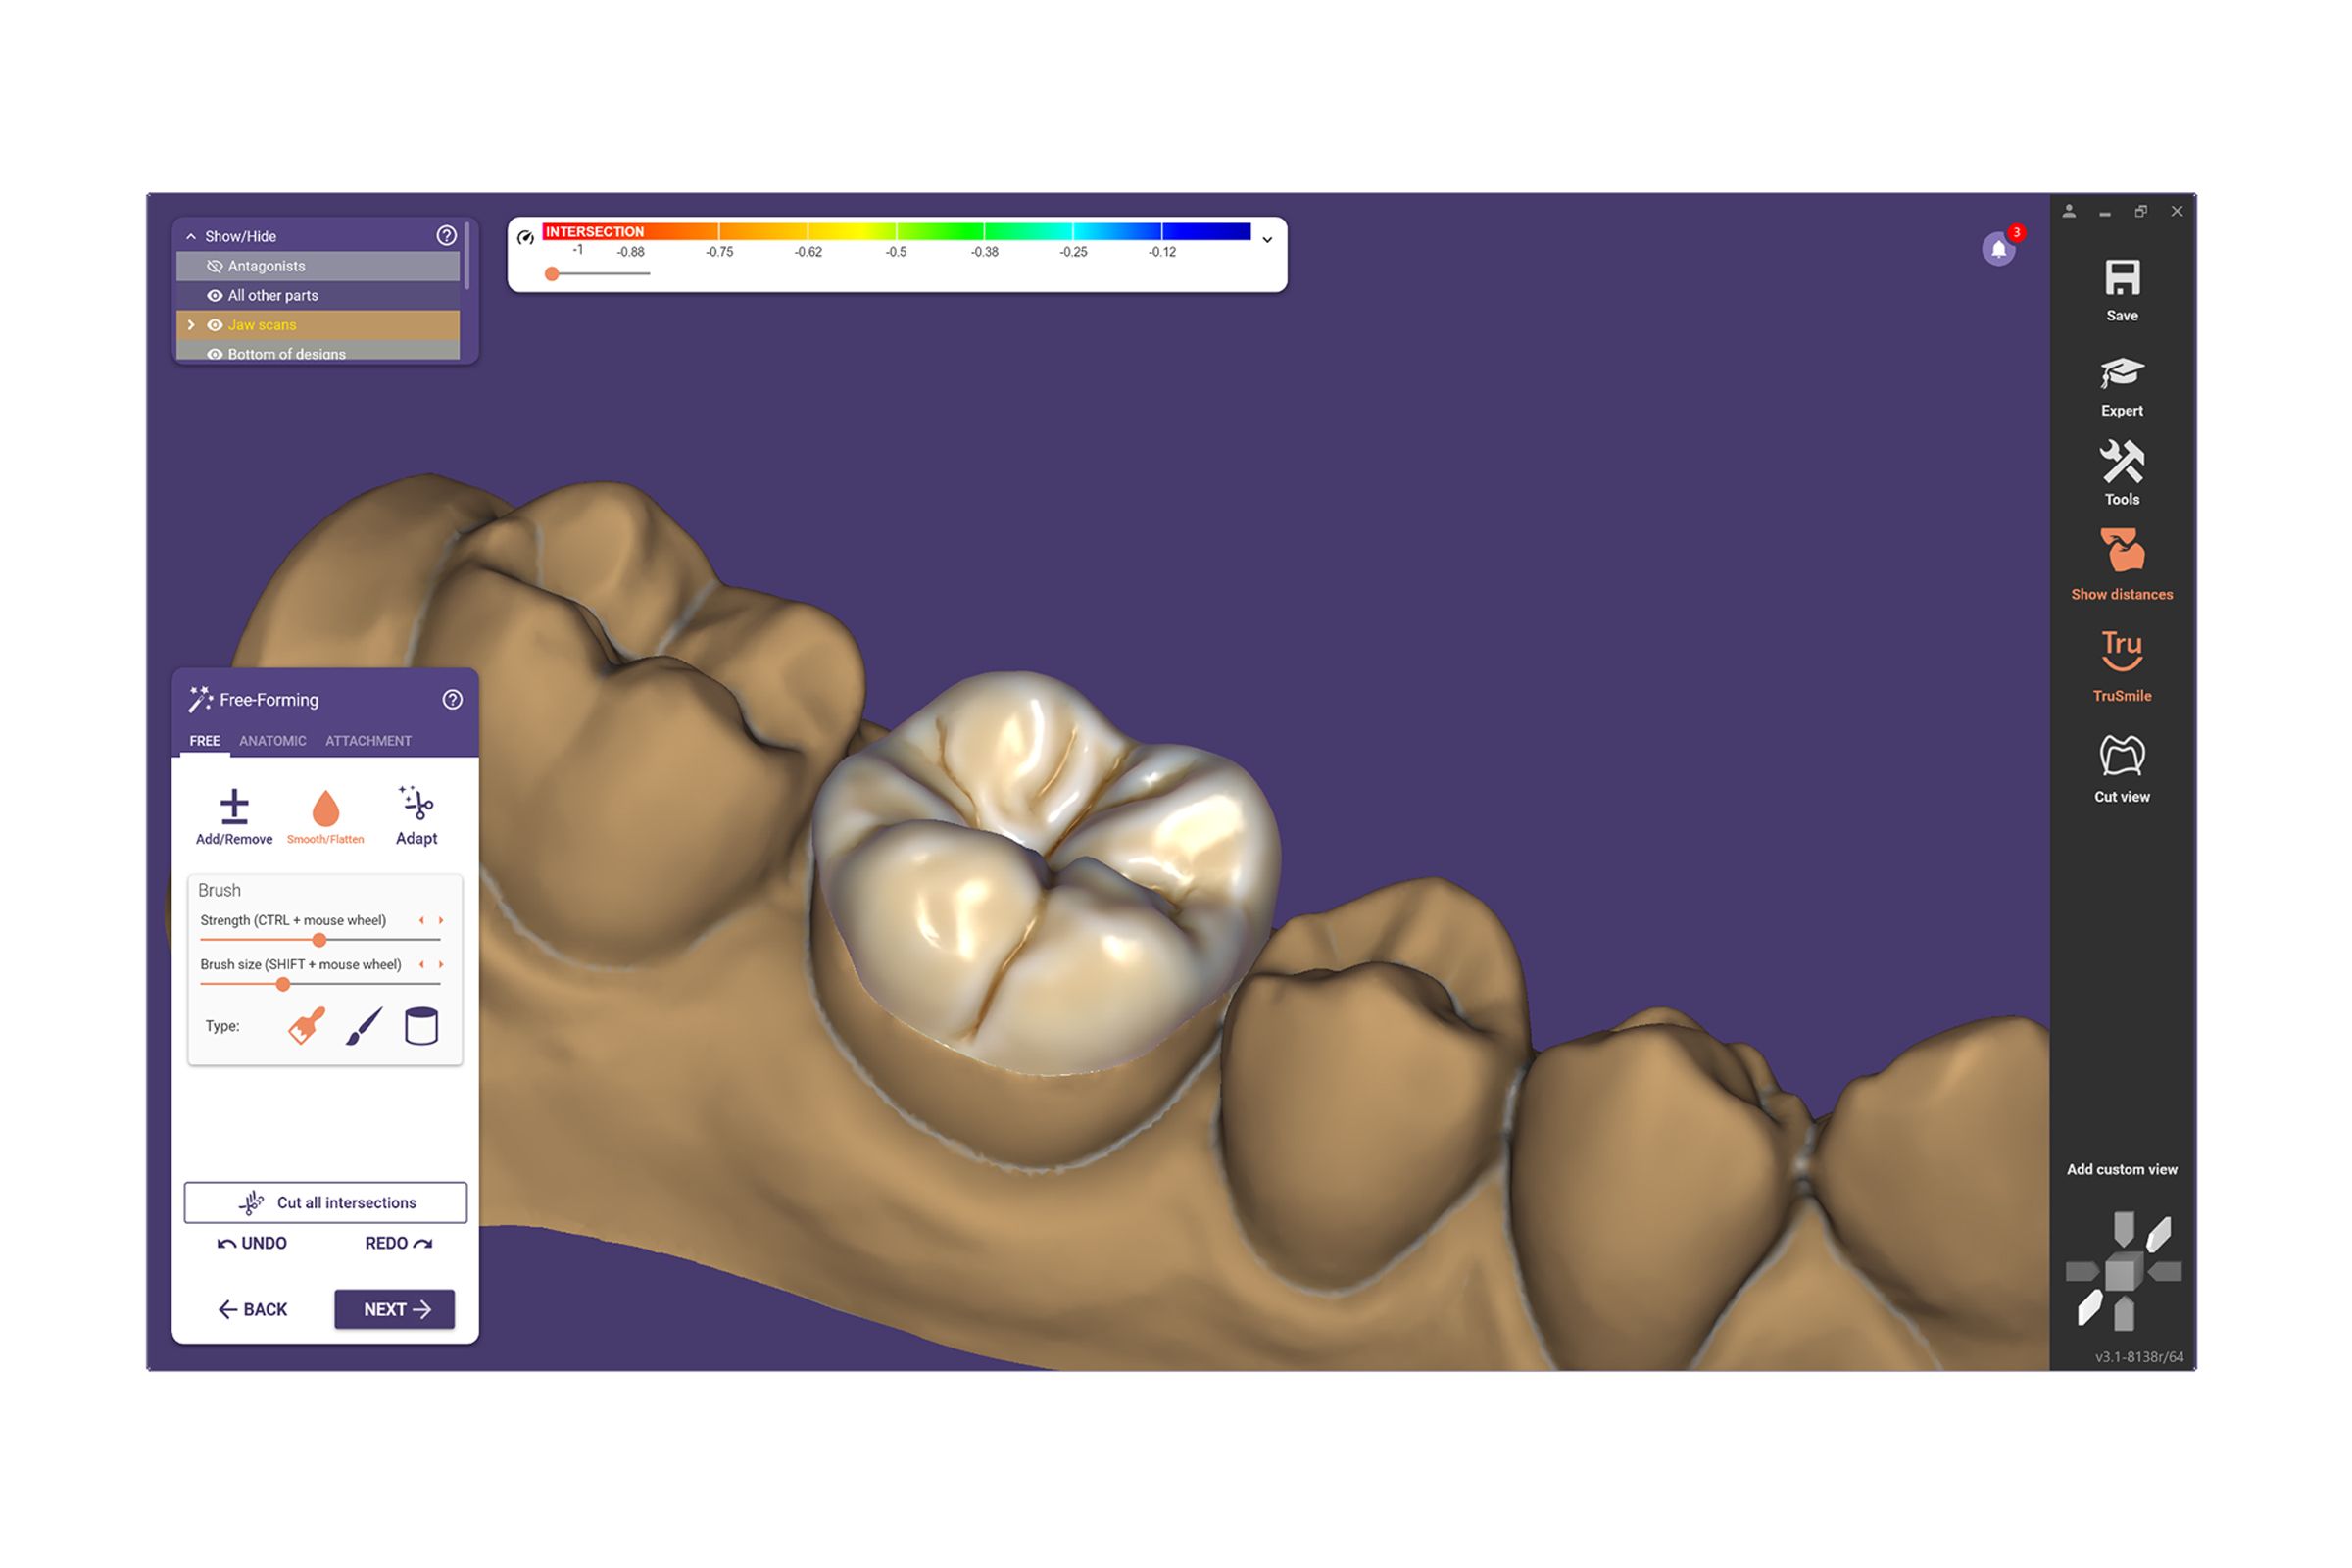Open Cut view

2121,757
